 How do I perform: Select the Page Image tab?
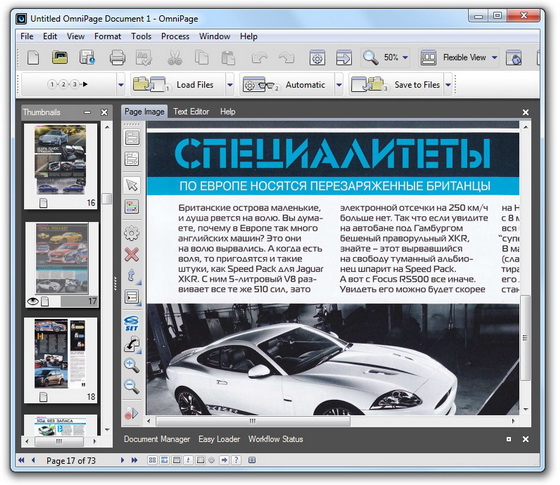[x=144, y=112]
